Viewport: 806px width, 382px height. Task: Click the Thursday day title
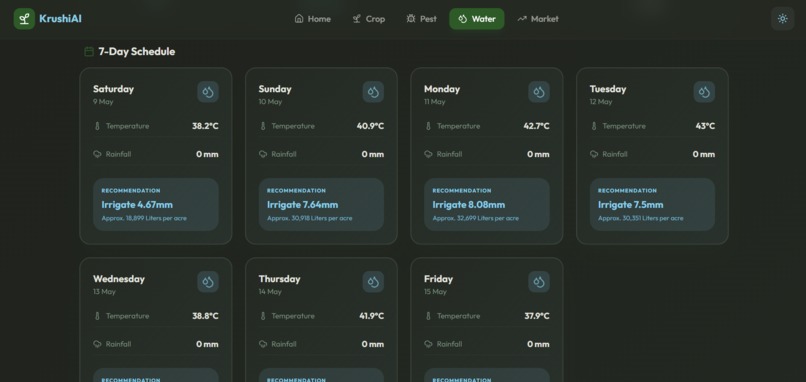pos(279,279)
